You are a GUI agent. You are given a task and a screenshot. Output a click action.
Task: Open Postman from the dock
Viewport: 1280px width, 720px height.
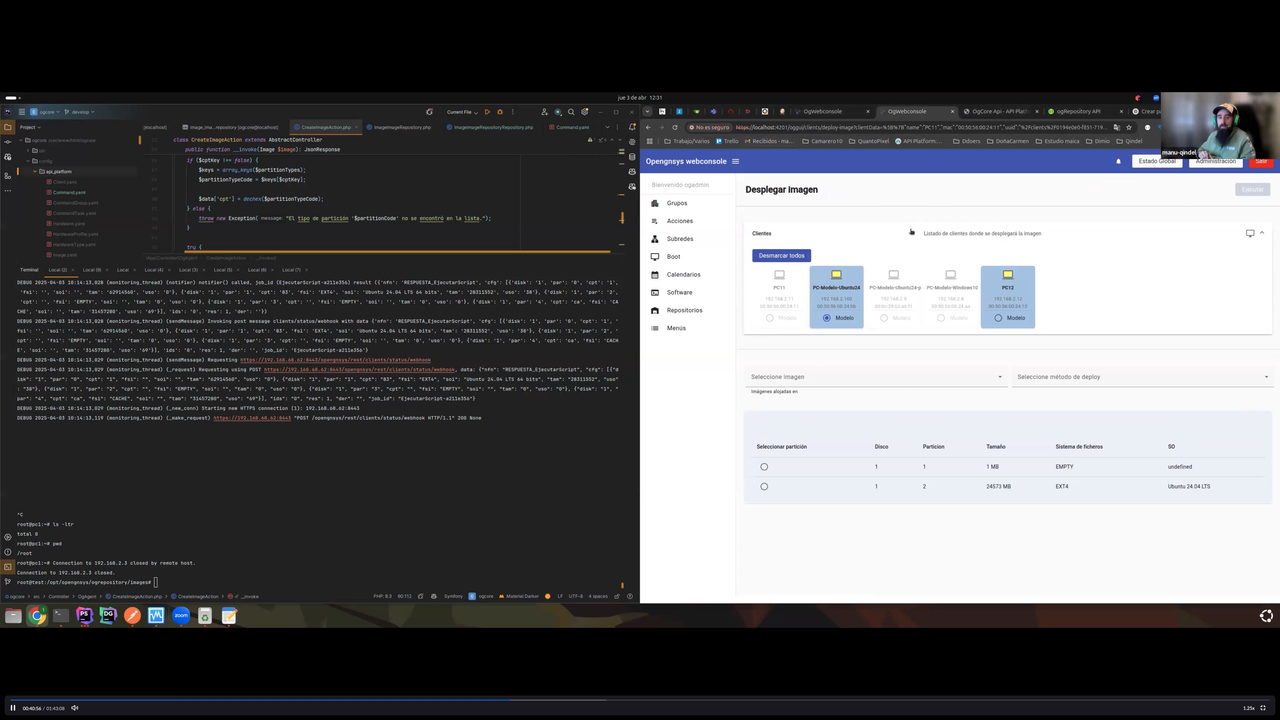[x=132, y=616]
